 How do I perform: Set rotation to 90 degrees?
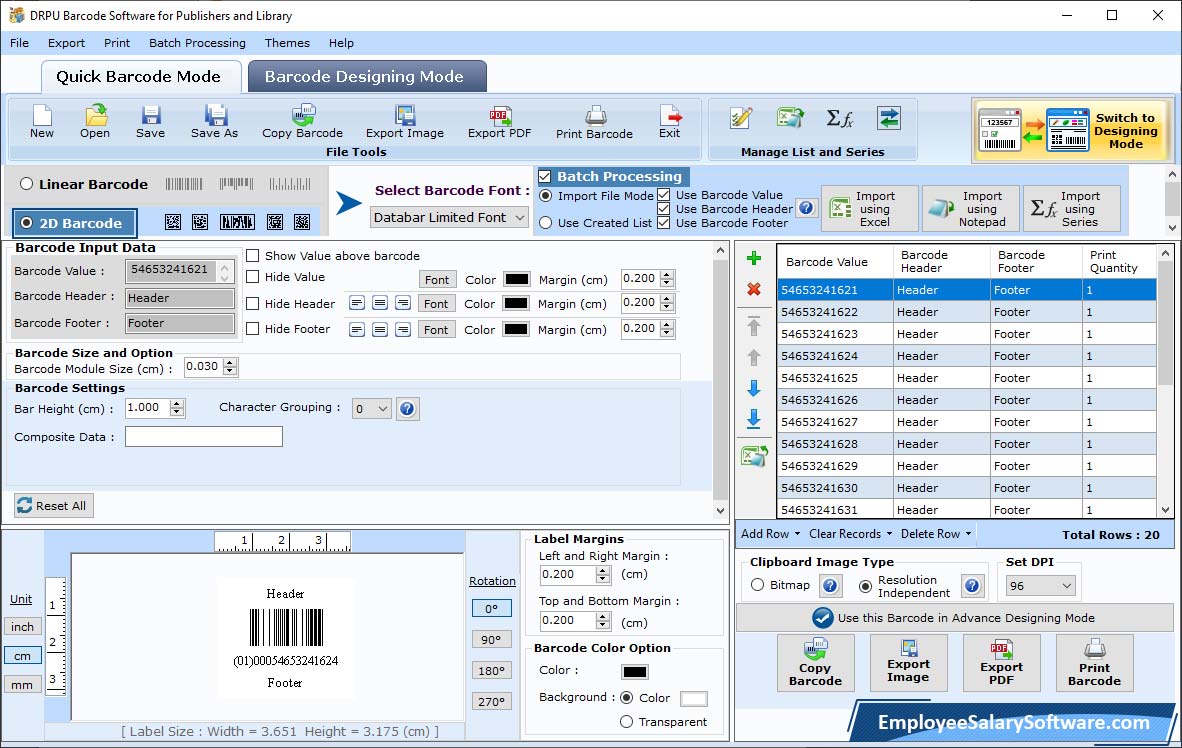(x=491, y=639)
